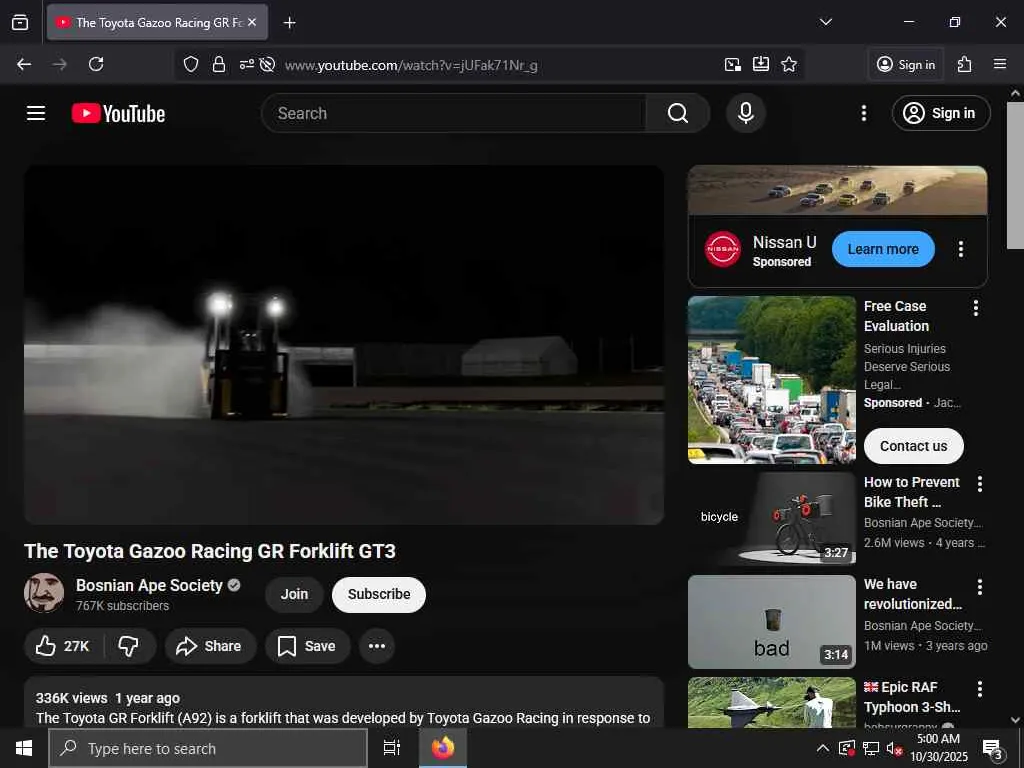Click the Windows taskbar search box

(x=208, y=748)
